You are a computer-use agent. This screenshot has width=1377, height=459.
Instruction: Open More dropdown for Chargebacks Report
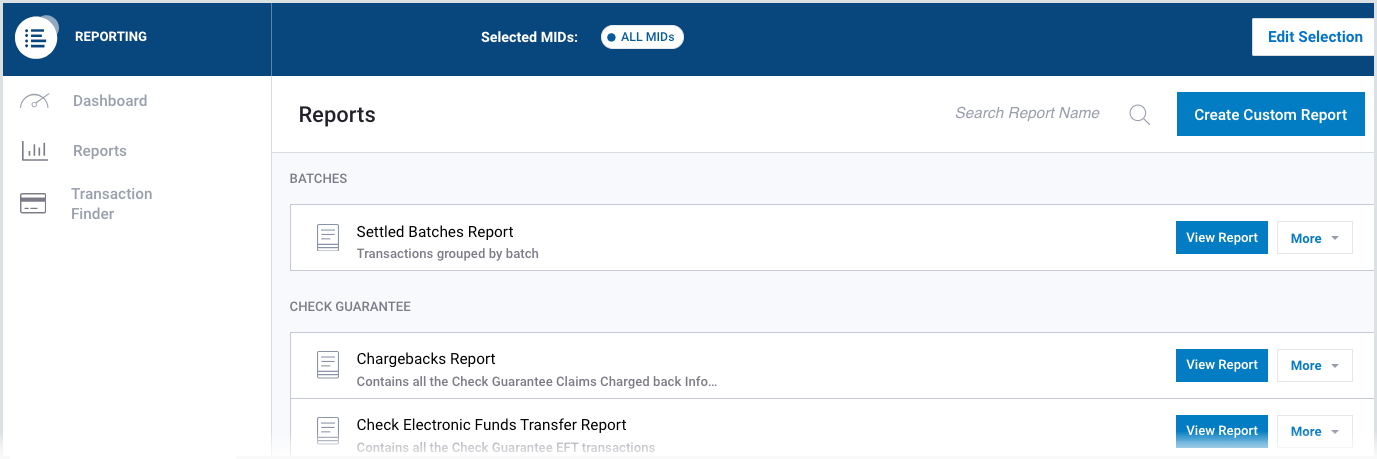click(1314, 366)
